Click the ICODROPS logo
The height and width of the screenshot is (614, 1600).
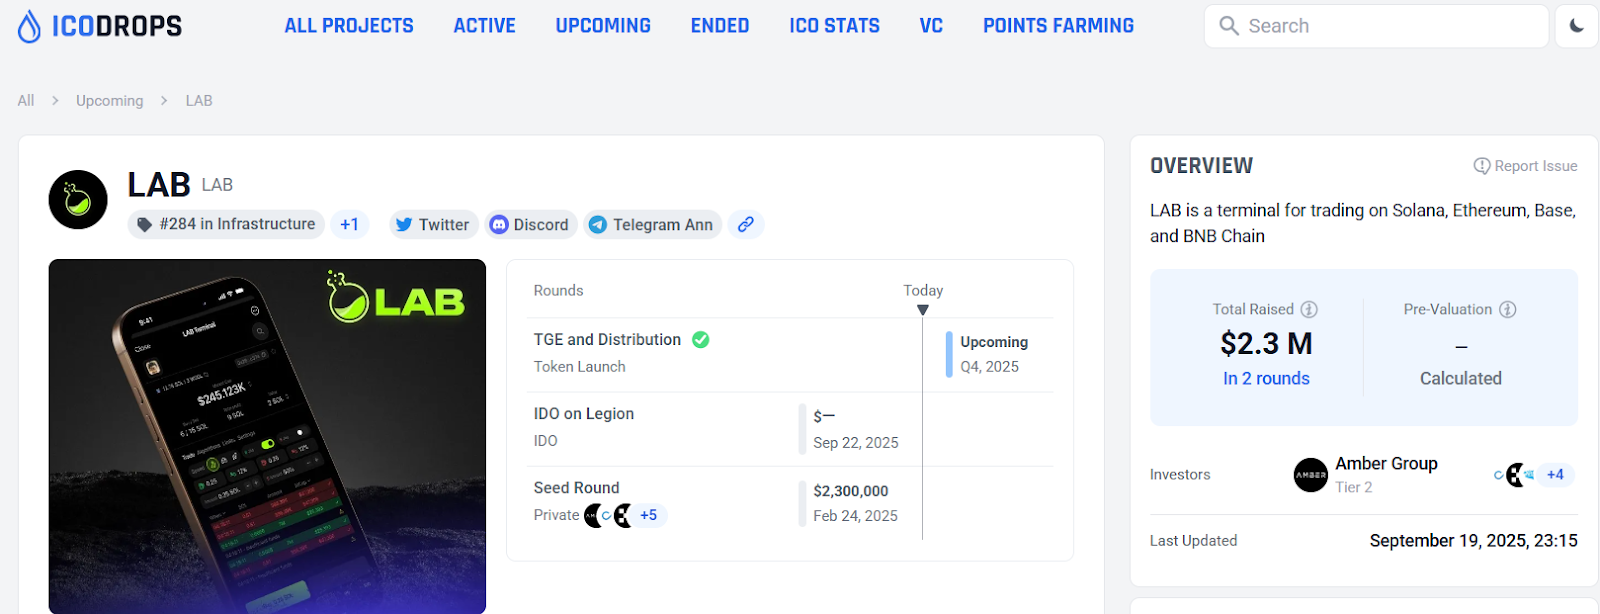pyautogui.click(x=100, y=26)
